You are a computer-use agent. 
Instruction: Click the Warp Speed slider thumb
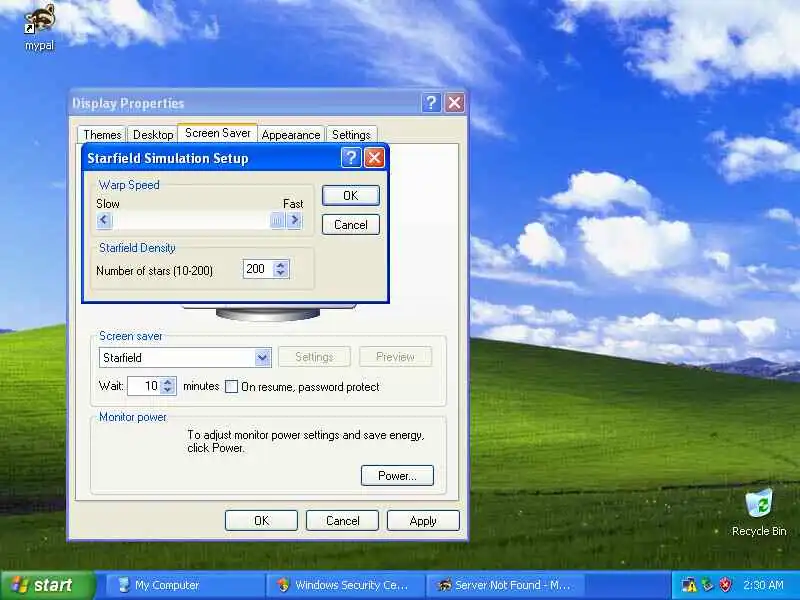(x=277, y=220)
